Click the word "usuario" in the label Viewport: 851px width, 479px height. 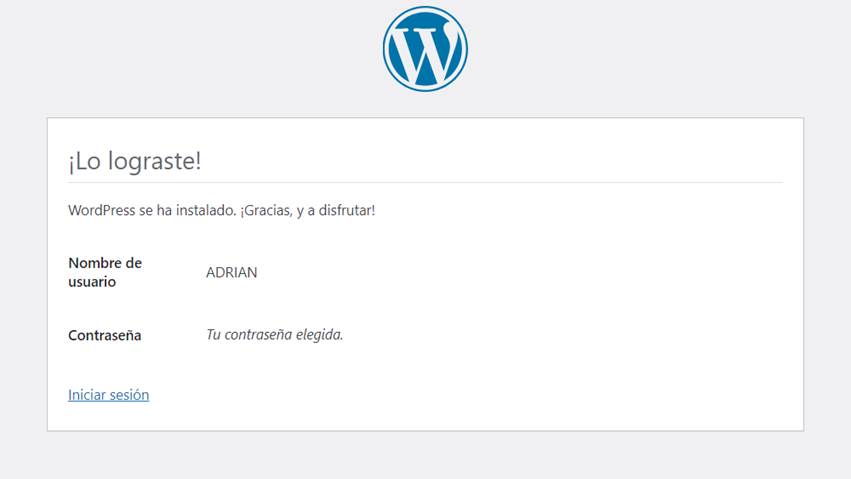(x=92, y=282)
